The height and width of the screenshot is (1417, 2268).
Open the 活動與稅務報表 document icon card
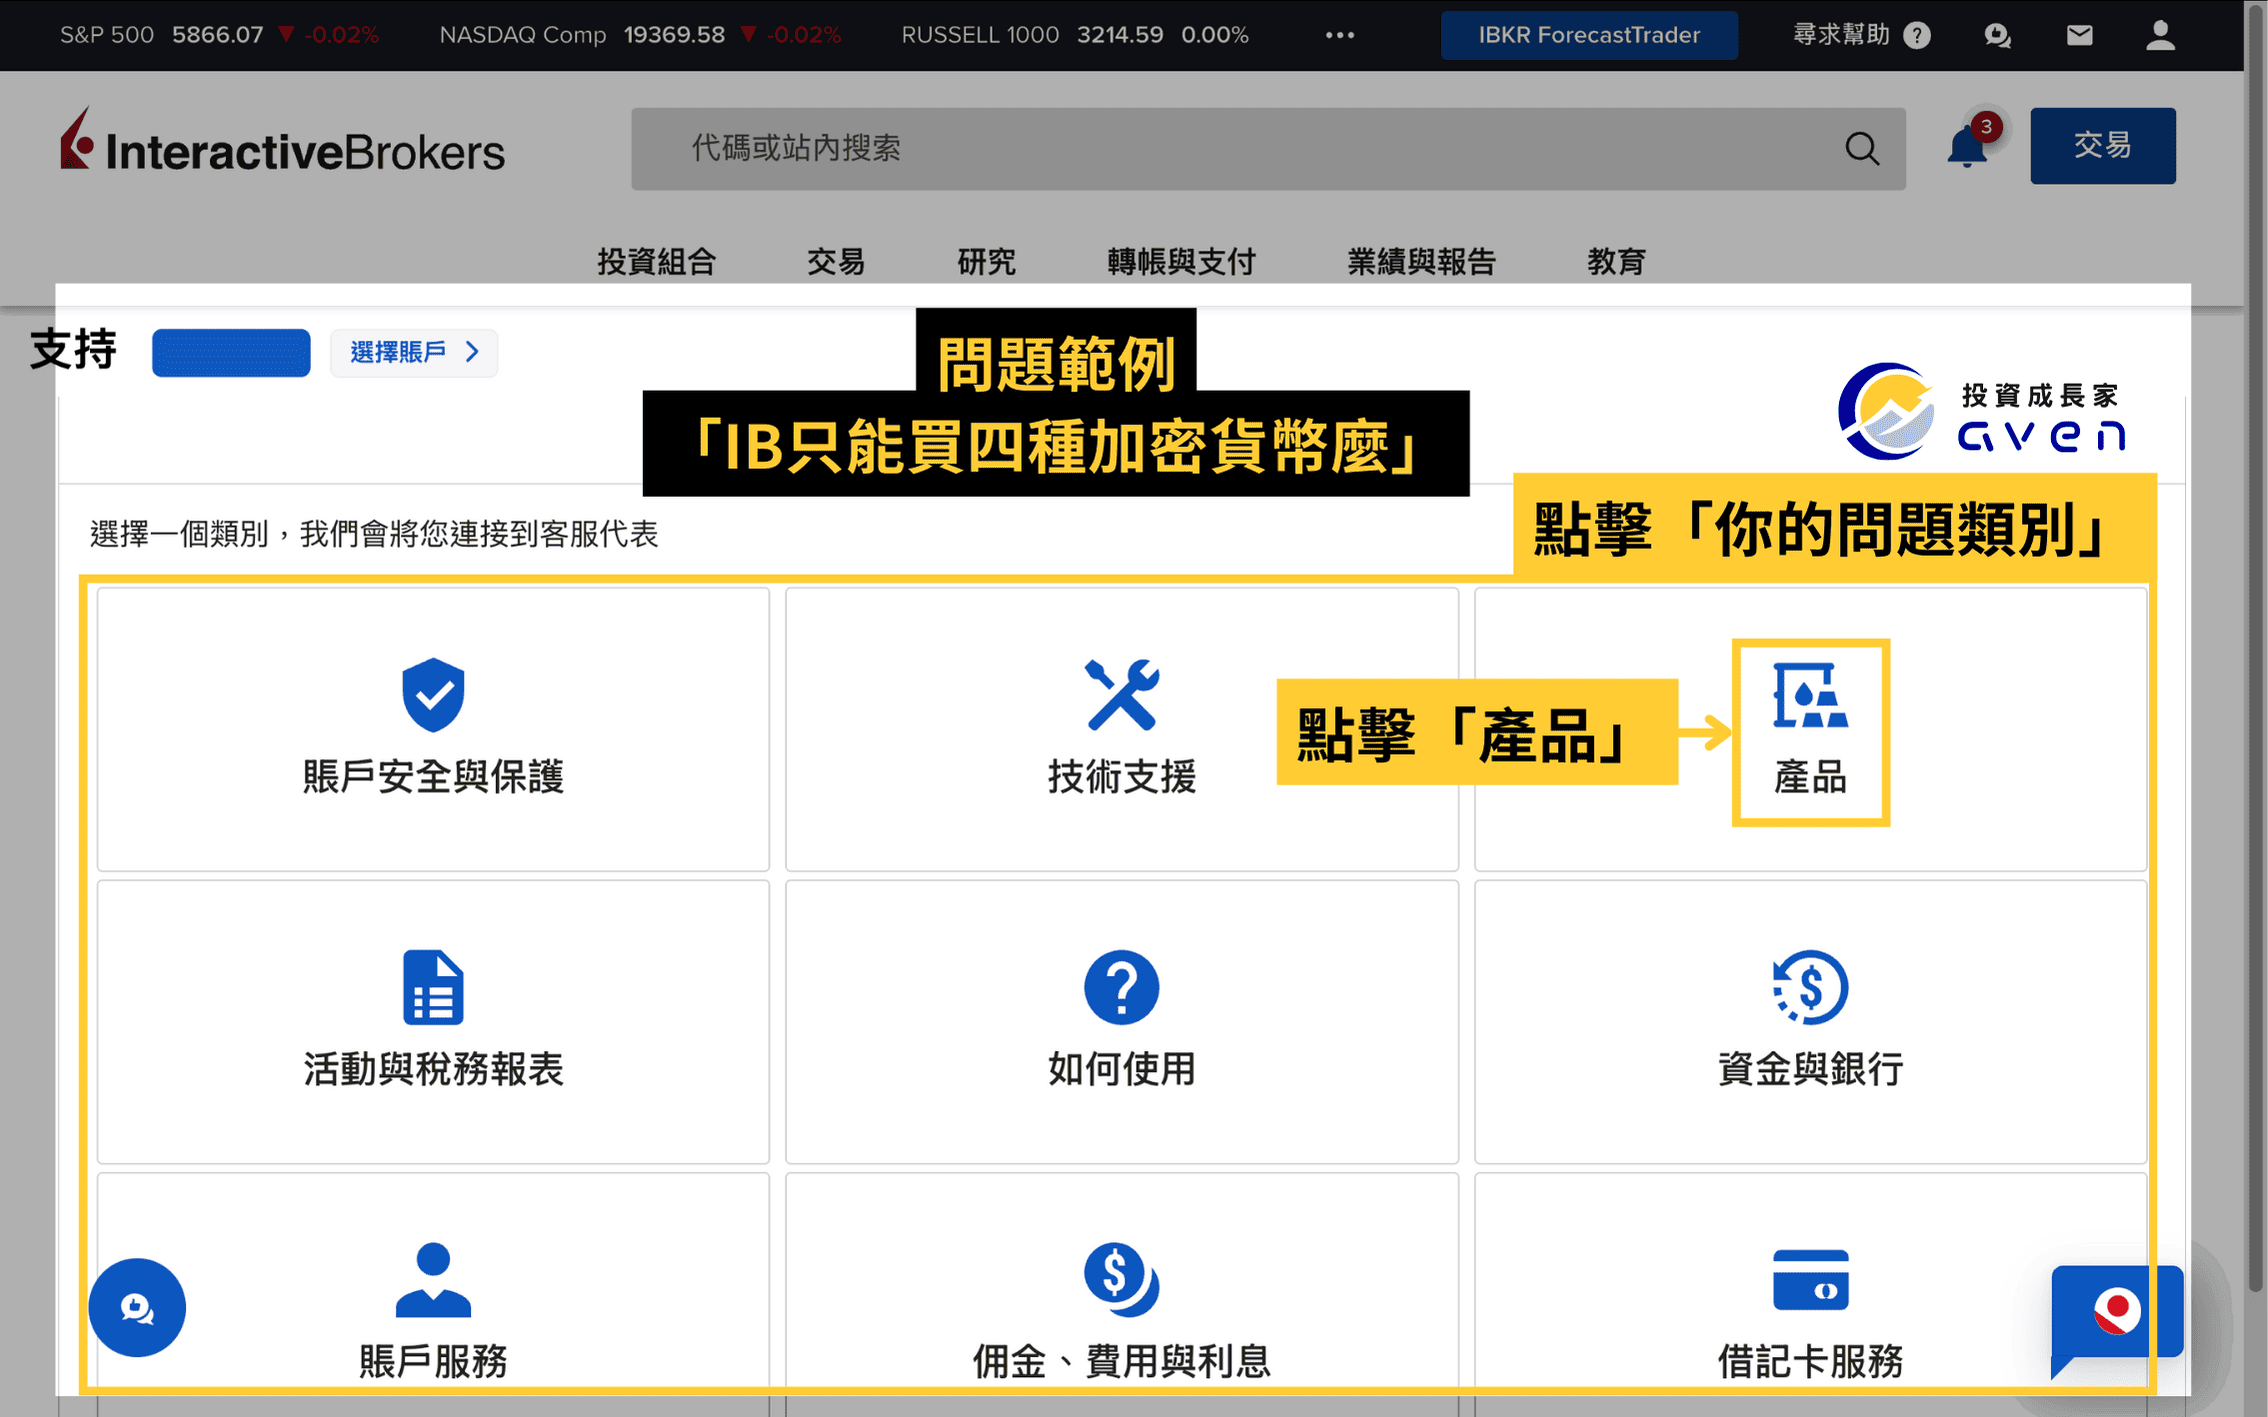coord(433,1021)
